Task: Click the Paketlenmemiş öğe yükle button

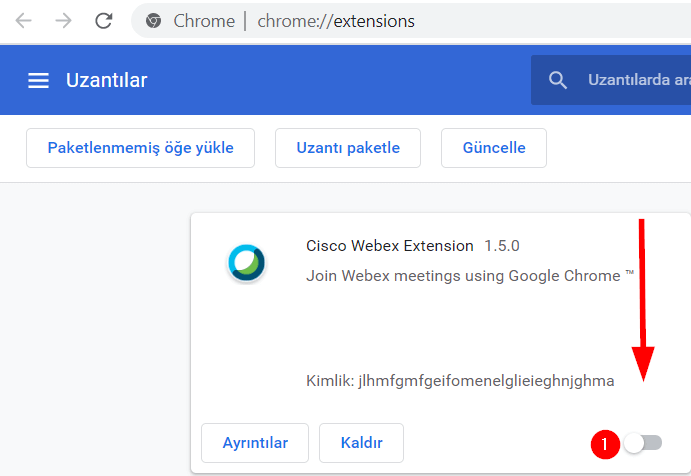Action: [x=140, y=148]
